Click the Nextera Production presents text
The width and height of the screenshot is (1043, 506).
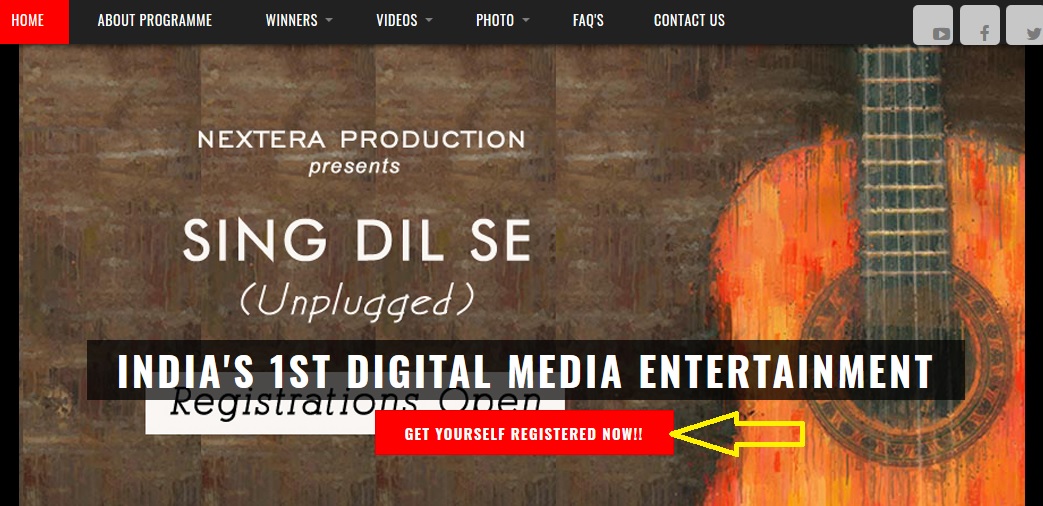[361, 152]
